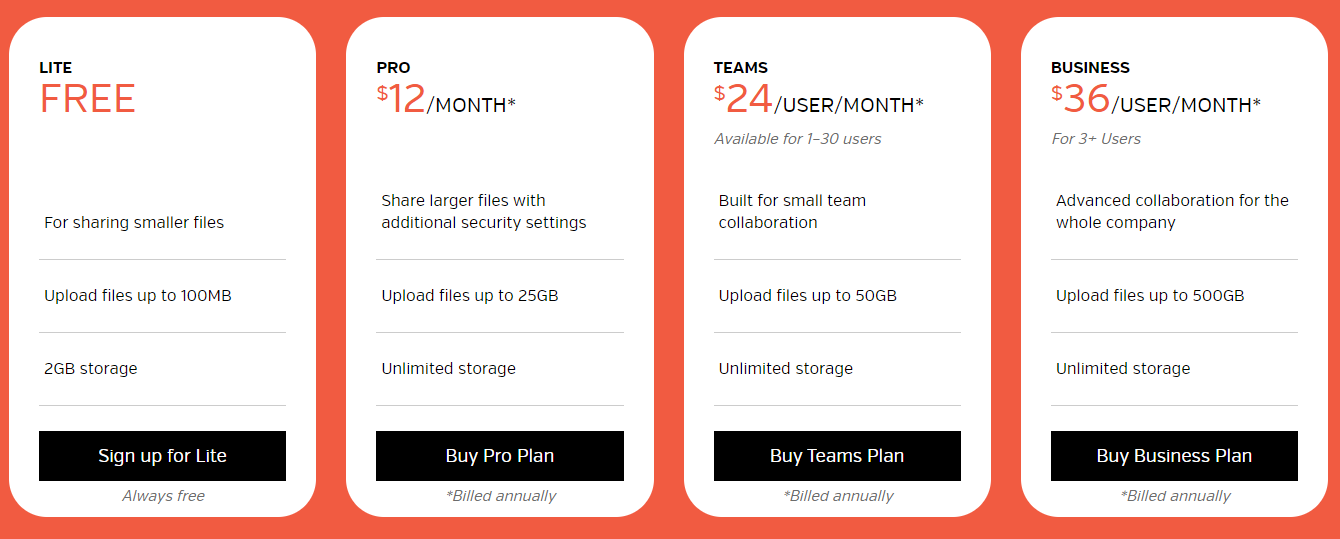Click 'Built for small team collaboration' text
The image size is (1340, 539).
792,211
